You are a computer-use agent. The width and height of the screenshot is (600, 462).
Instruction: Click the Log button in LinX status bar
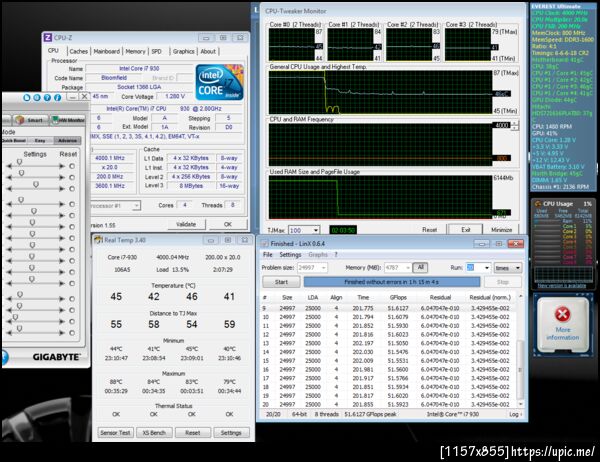tap(515, 414)
